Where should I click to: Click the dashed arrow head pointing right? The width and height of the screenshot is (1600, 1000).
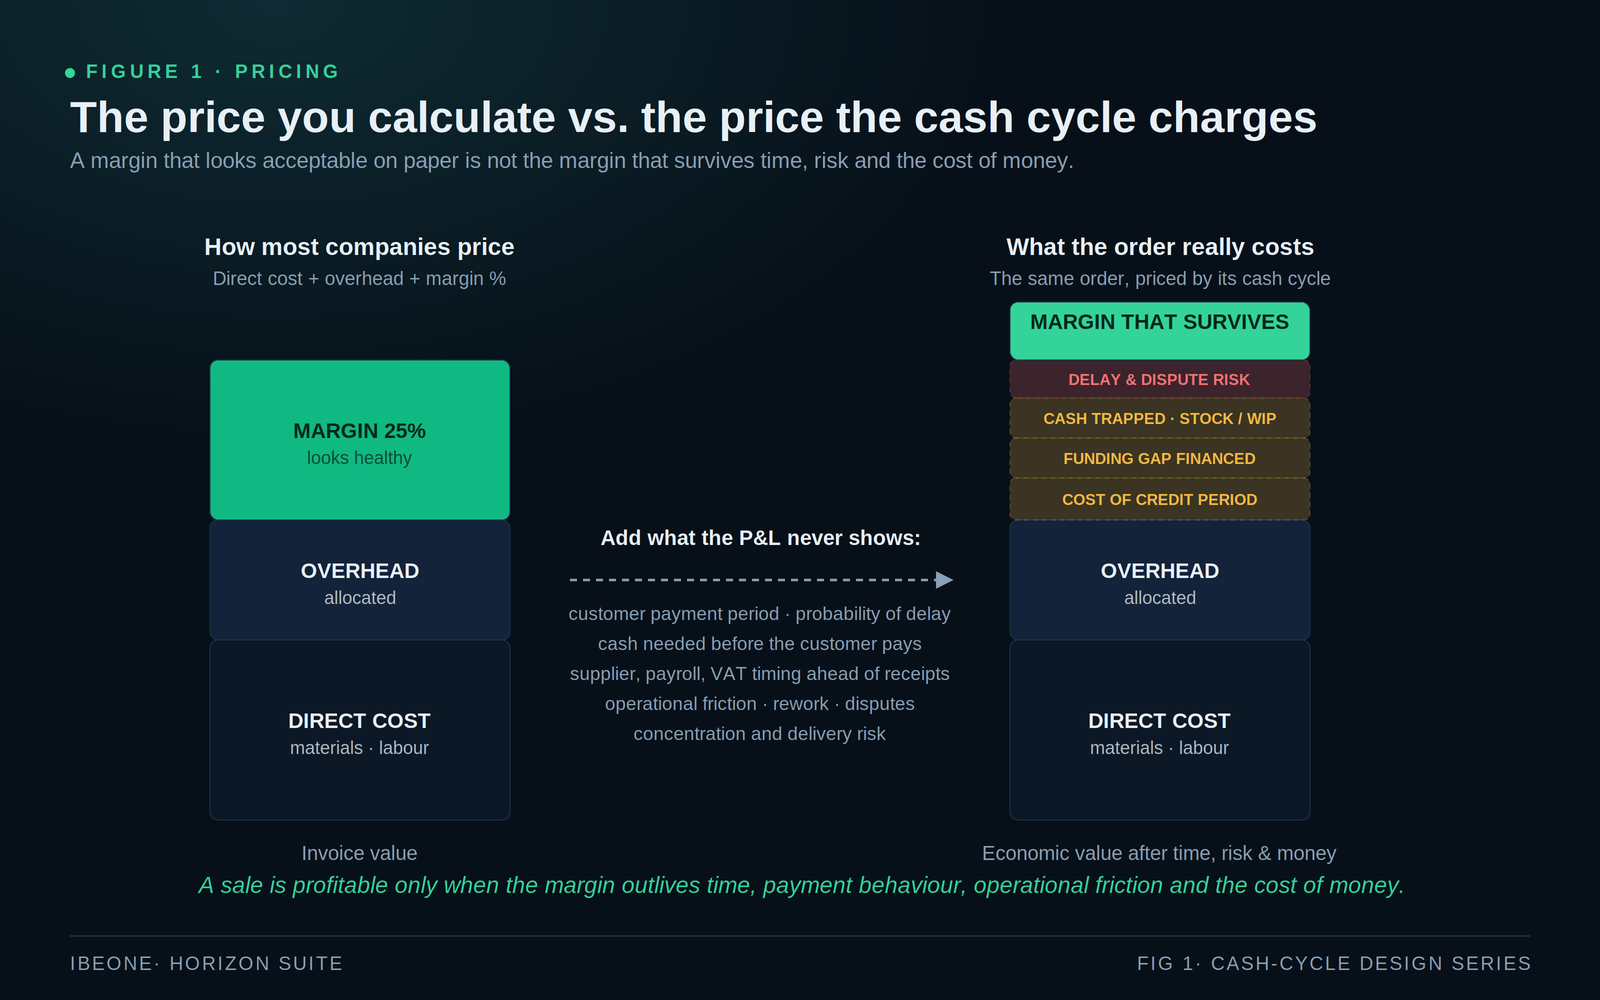click(944, 580)
